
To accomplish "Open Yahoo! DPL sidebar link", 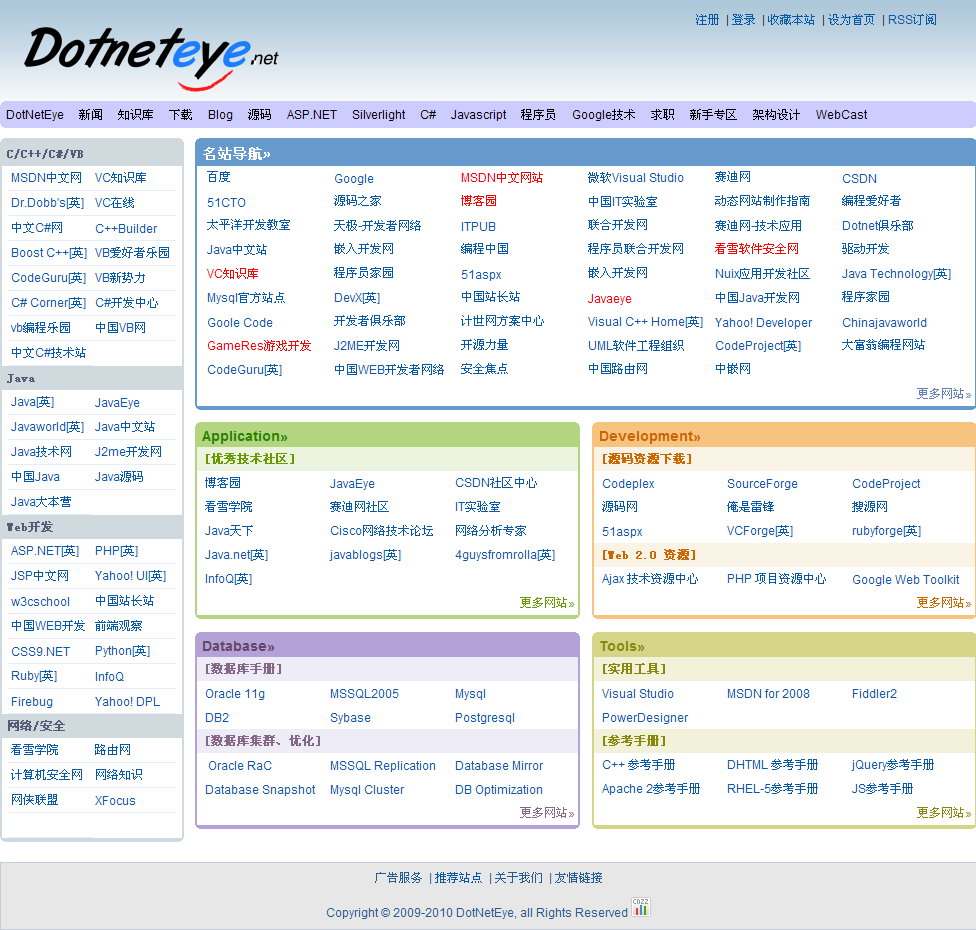I will pos(127,702).
